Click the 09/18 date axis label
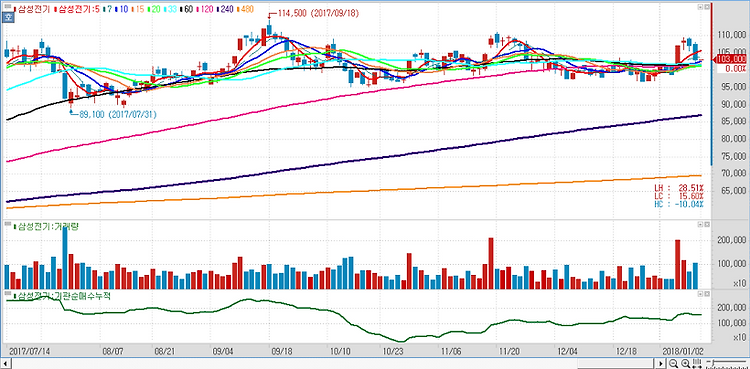This screenshot has width=750, height=369. coord(282,351)
